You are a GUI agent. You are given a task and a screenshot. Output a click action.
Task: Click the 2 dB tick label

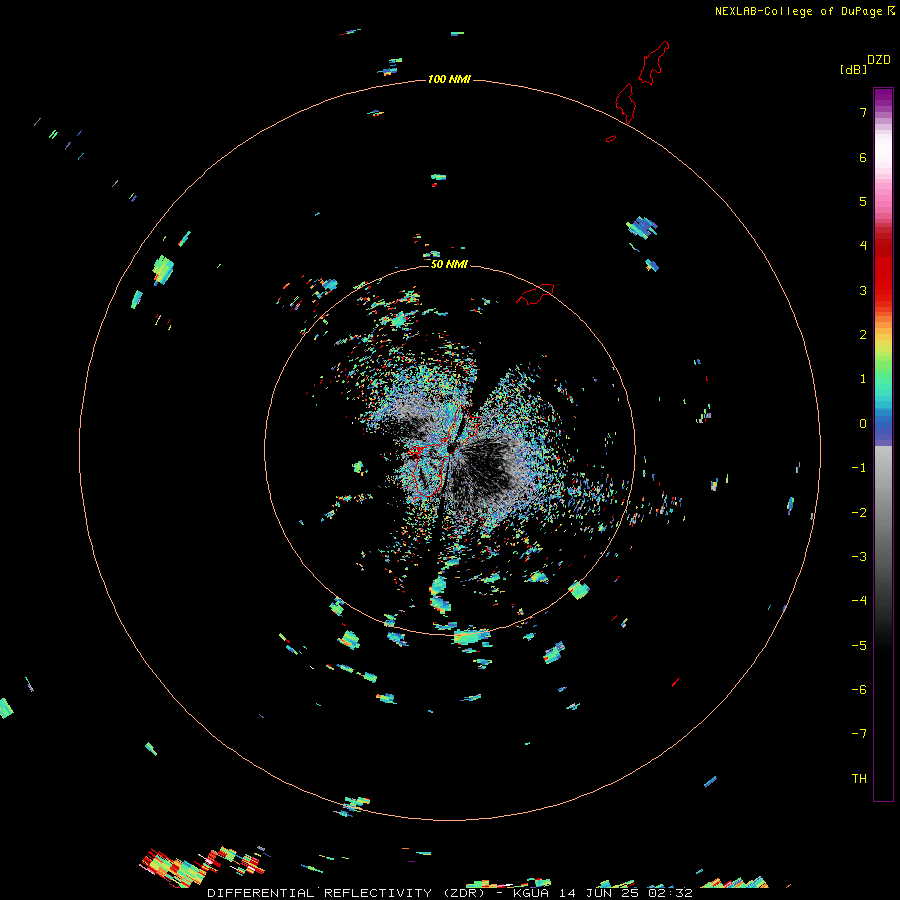point(863,335)
